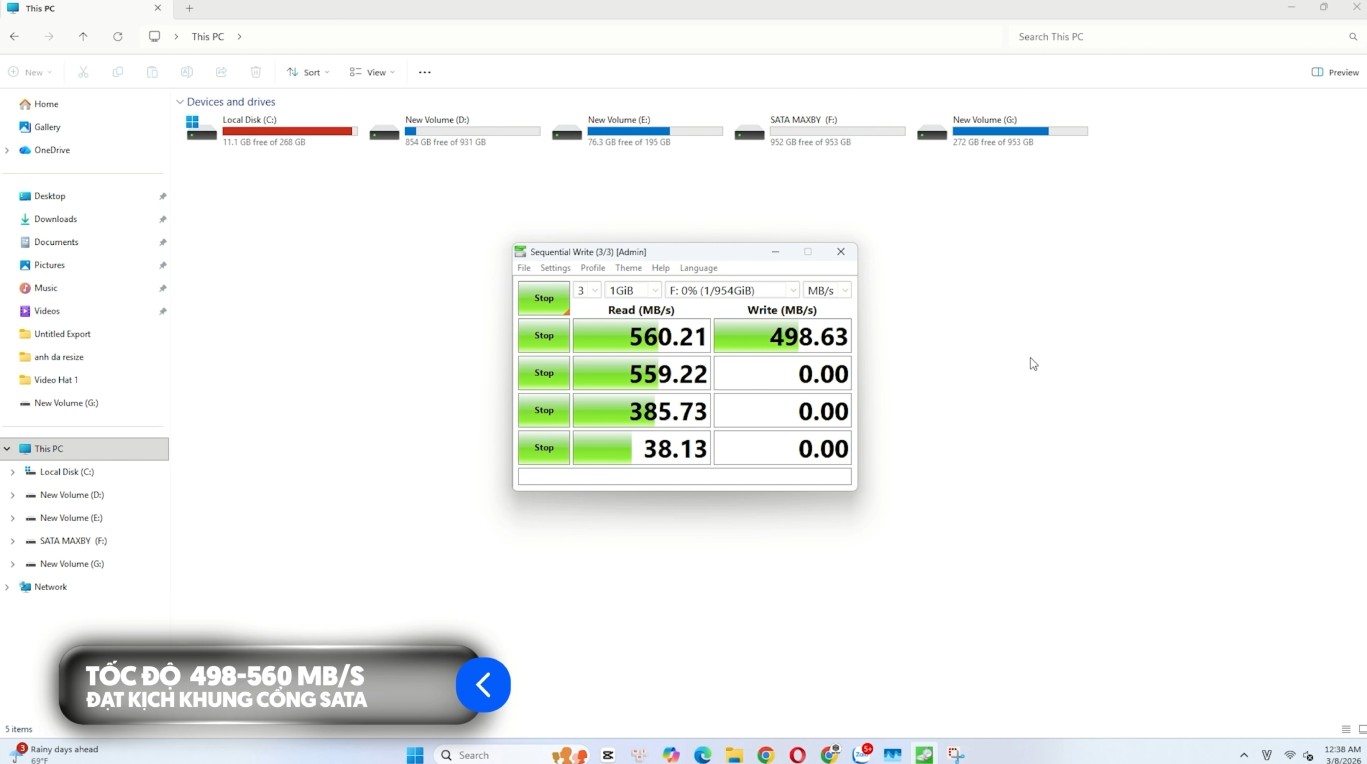Collapse the Devices and drives group
This screenshot has width=1367, height=764.
point(180,102)
